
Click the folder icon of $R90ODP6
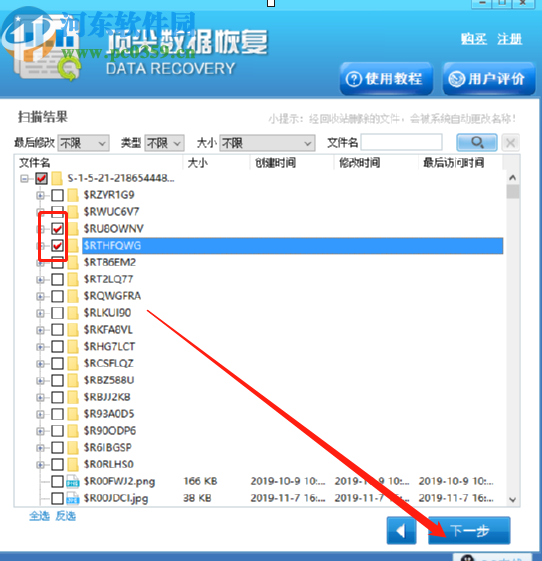click(73, 430)
